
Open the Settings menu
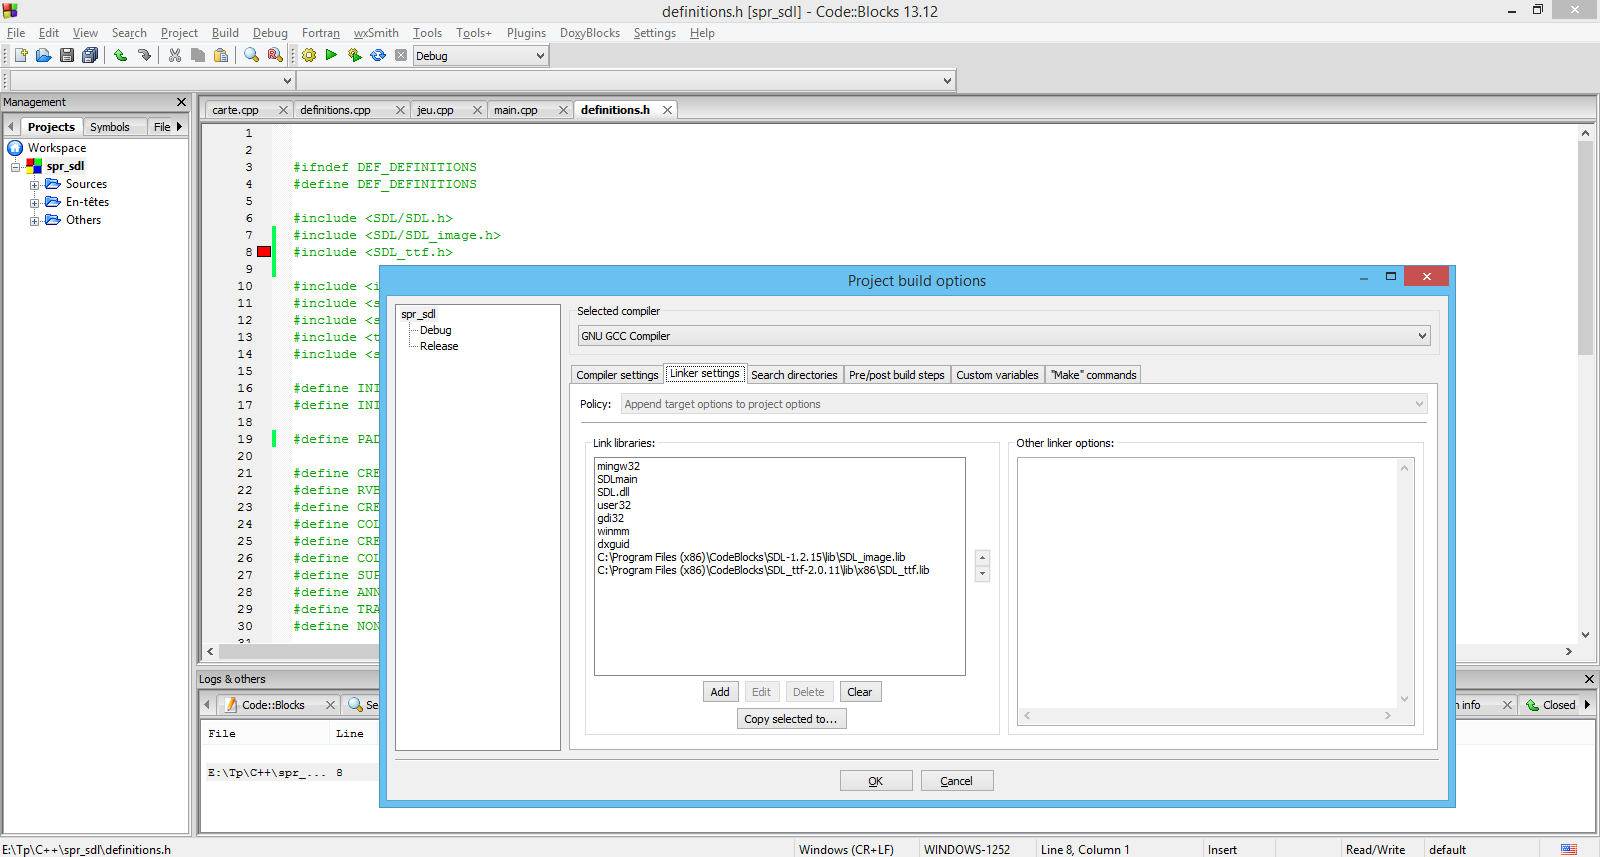coord(654,33)
